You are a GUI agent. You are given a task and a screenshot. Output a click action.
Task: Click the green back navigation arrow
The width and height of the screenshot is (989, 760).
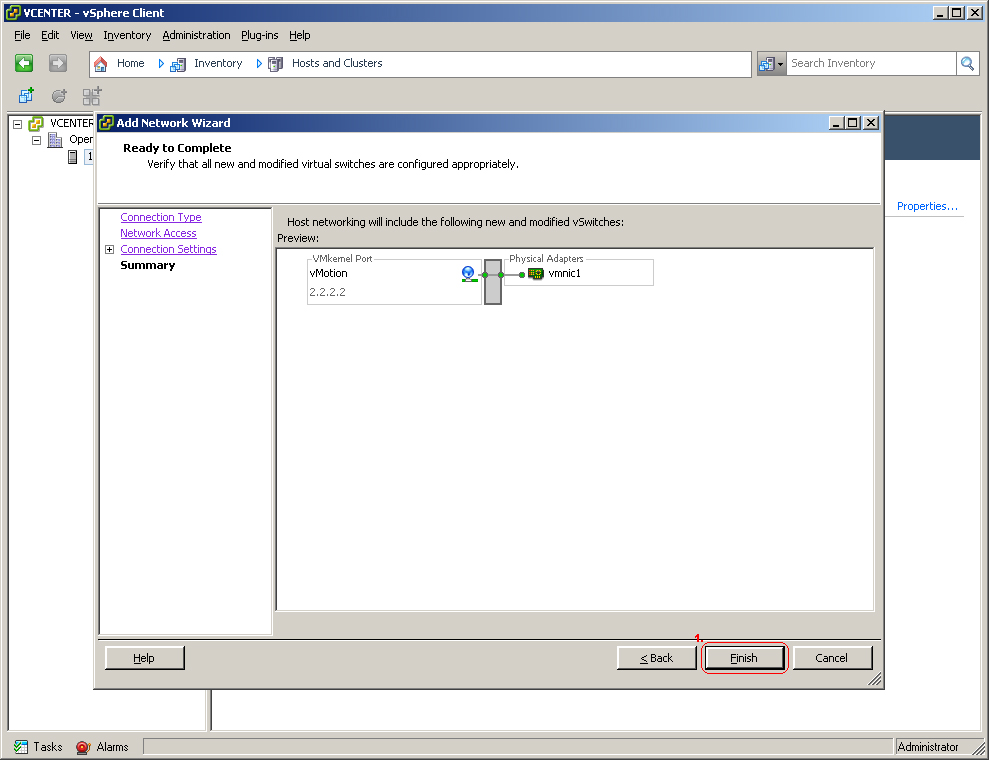[25, 63]
